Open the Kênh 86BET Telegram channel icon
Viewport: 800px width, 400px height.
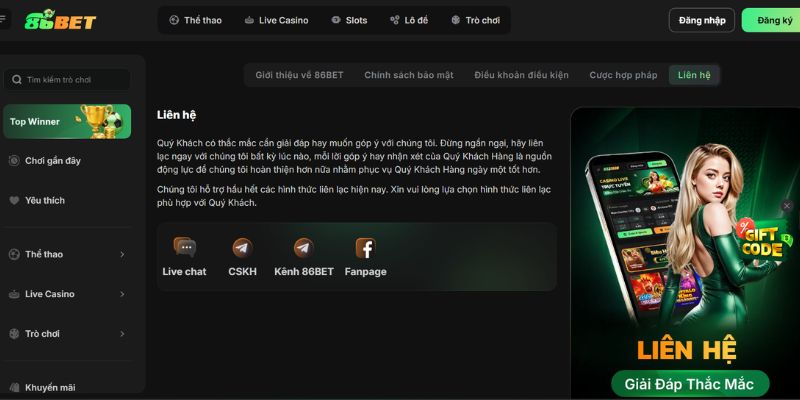coord(304,248)
